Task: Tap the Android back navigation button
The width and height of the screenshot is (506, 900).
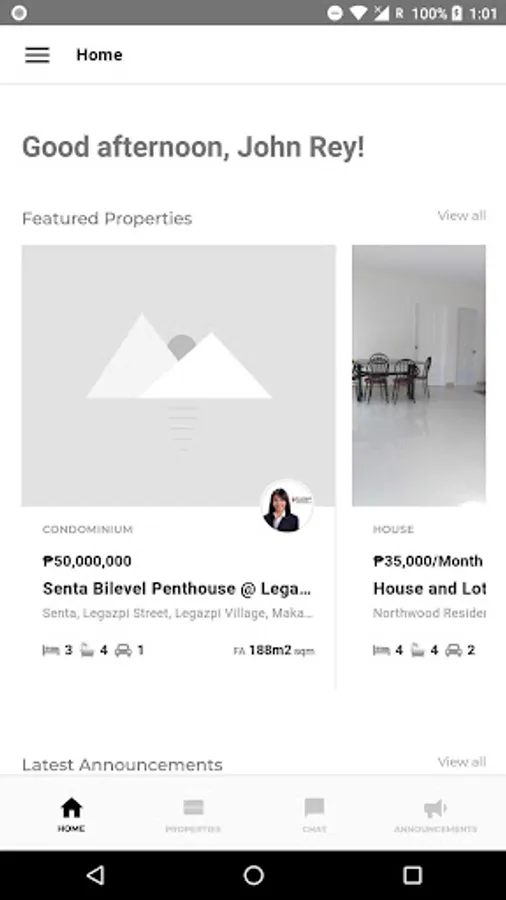Action: coord(96,875)
